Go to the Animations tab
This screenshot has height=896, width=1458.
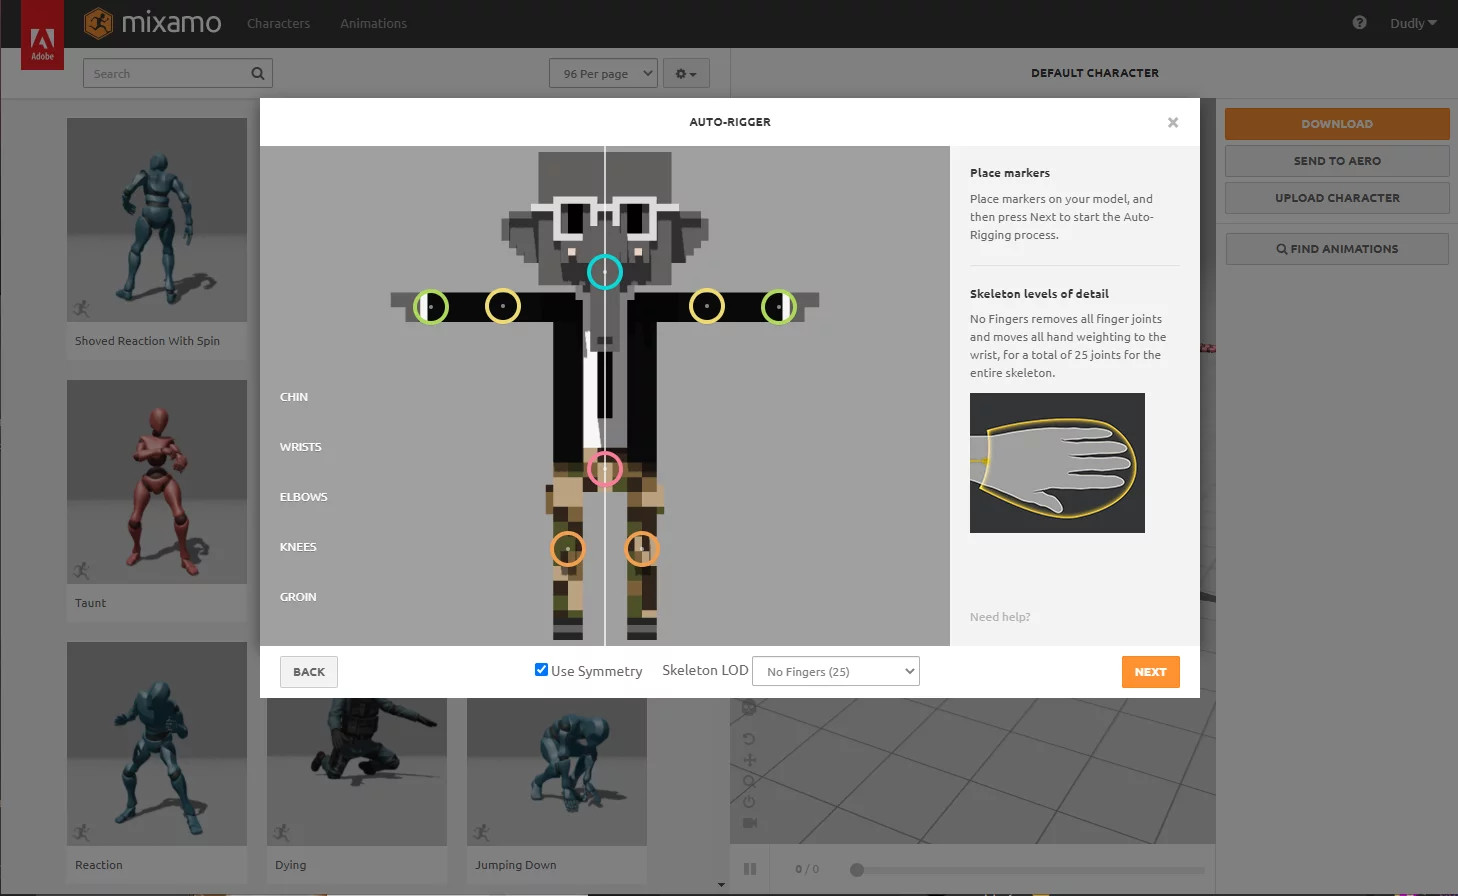[x=373, y=23]
